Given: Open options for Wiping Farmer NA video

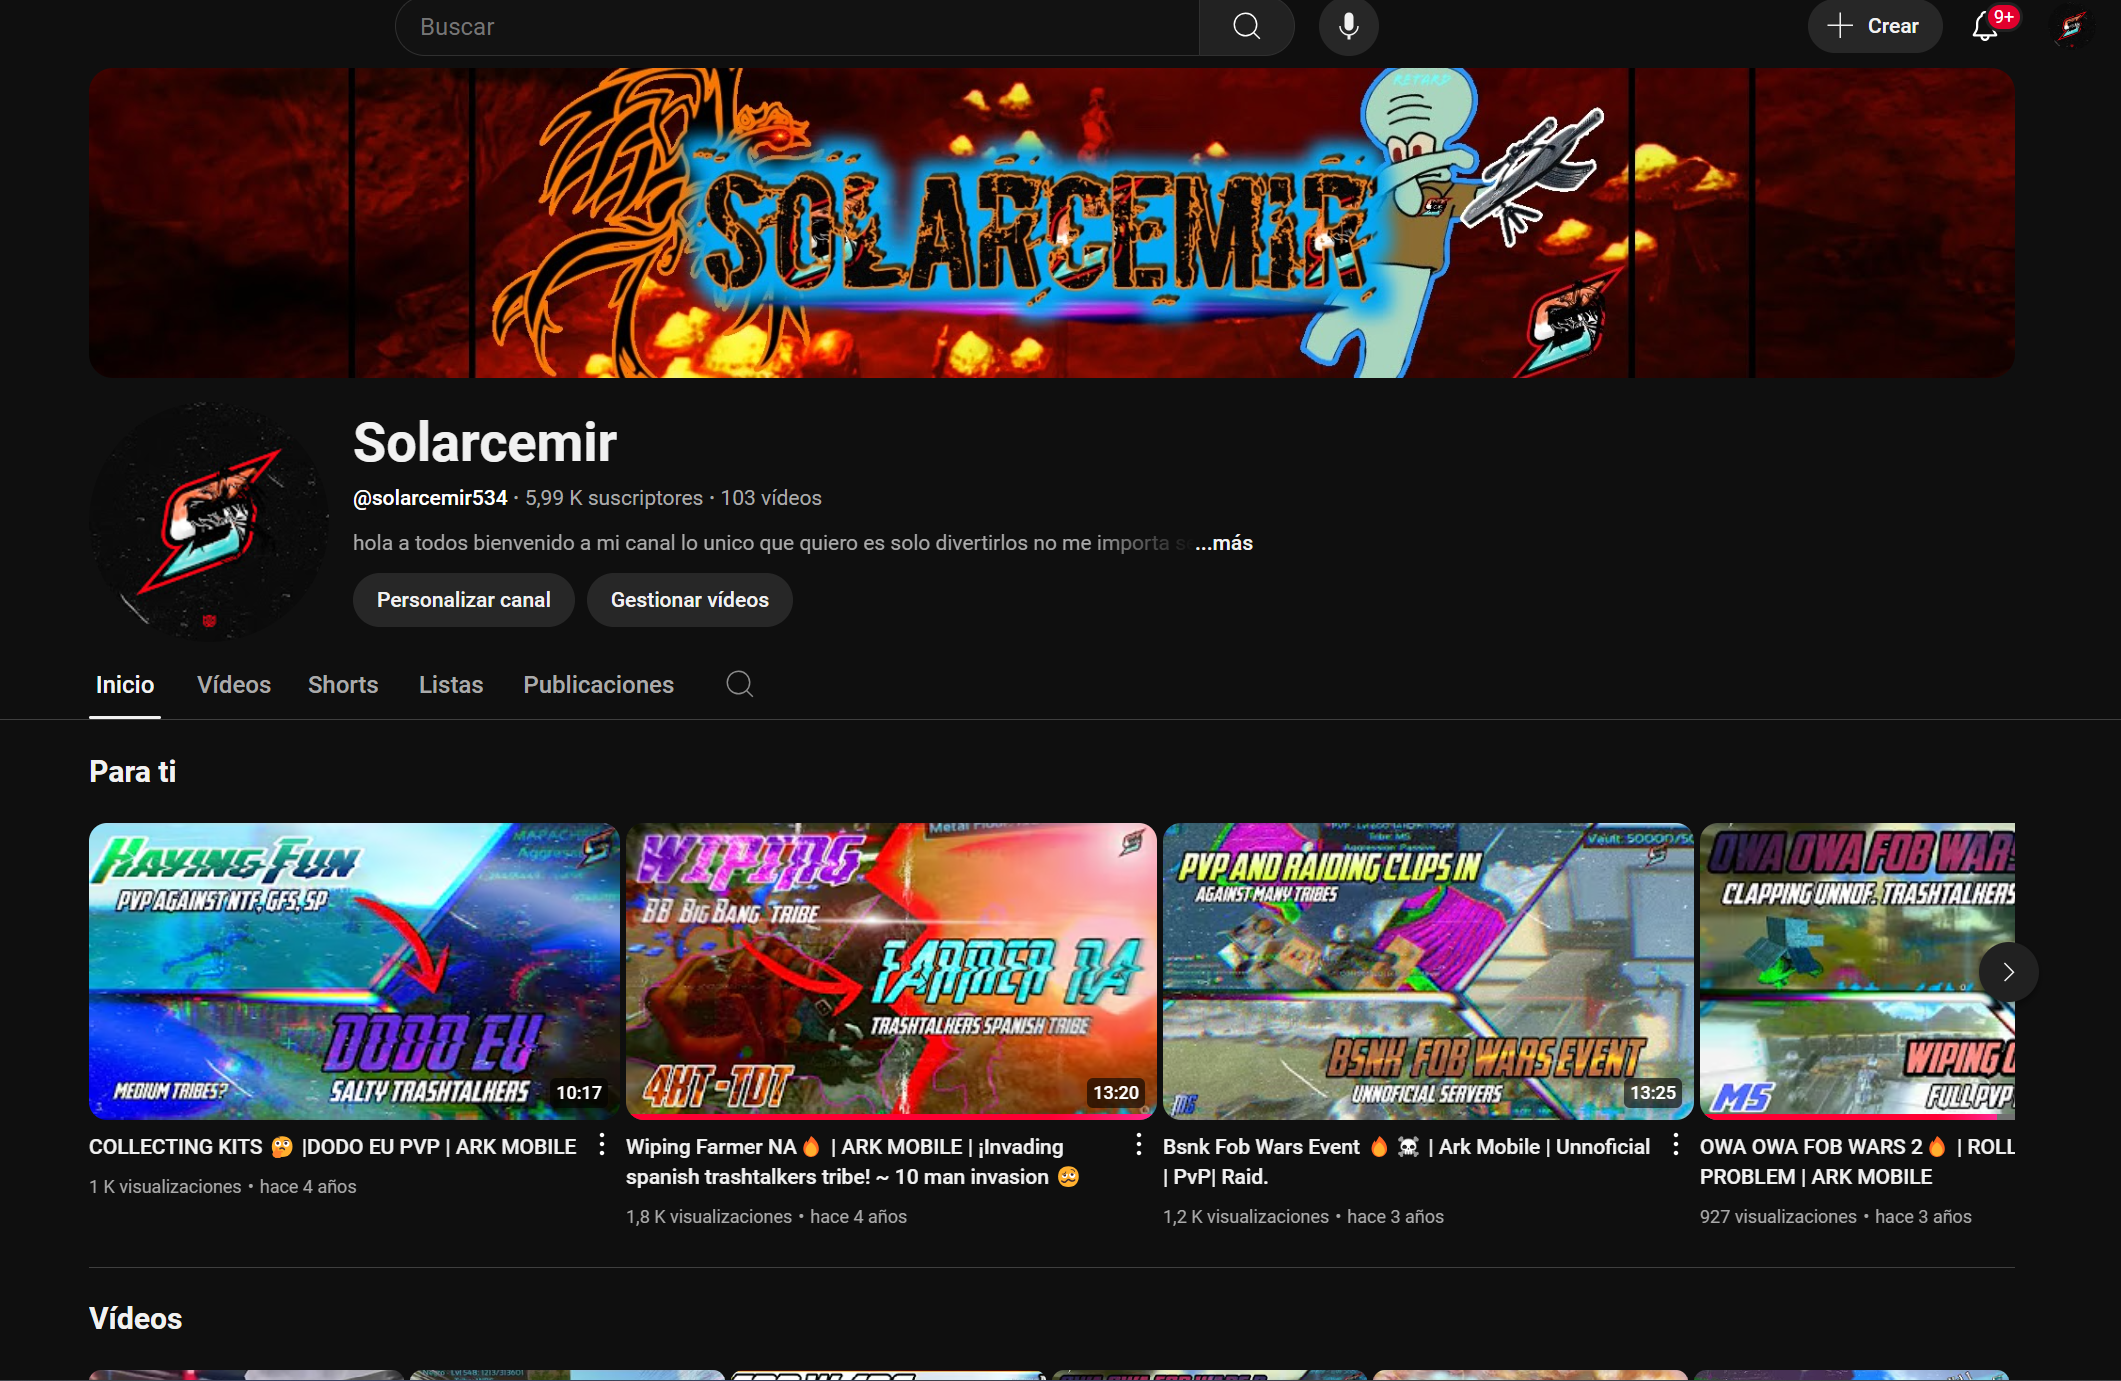Looking at the screenshot, I should [x=1139, y=1145].
